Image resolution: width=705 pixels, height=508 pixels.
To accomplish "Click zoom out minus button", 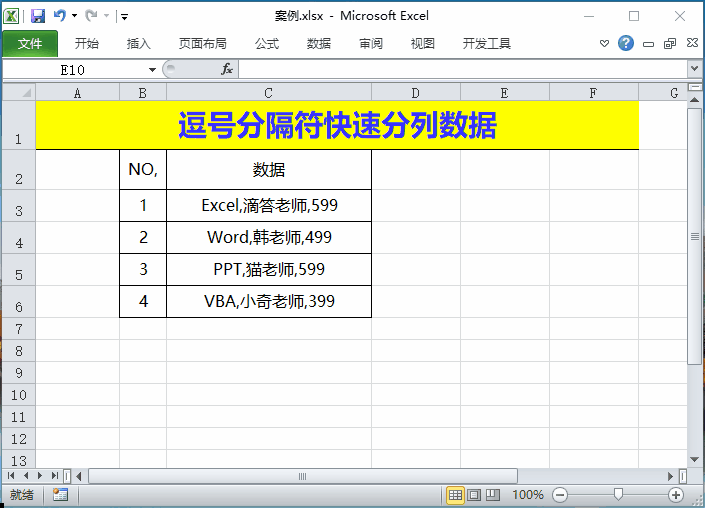I will tap(560, 495).
